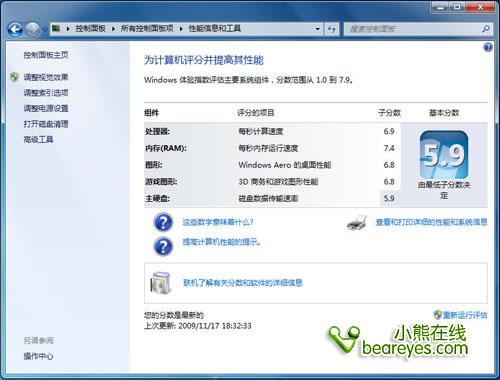Image resolution: width=500 pixels, height=380 pixels.
Task: Open 联机了解有关分数和软件的详细信息 link
Action: point(243,283)
